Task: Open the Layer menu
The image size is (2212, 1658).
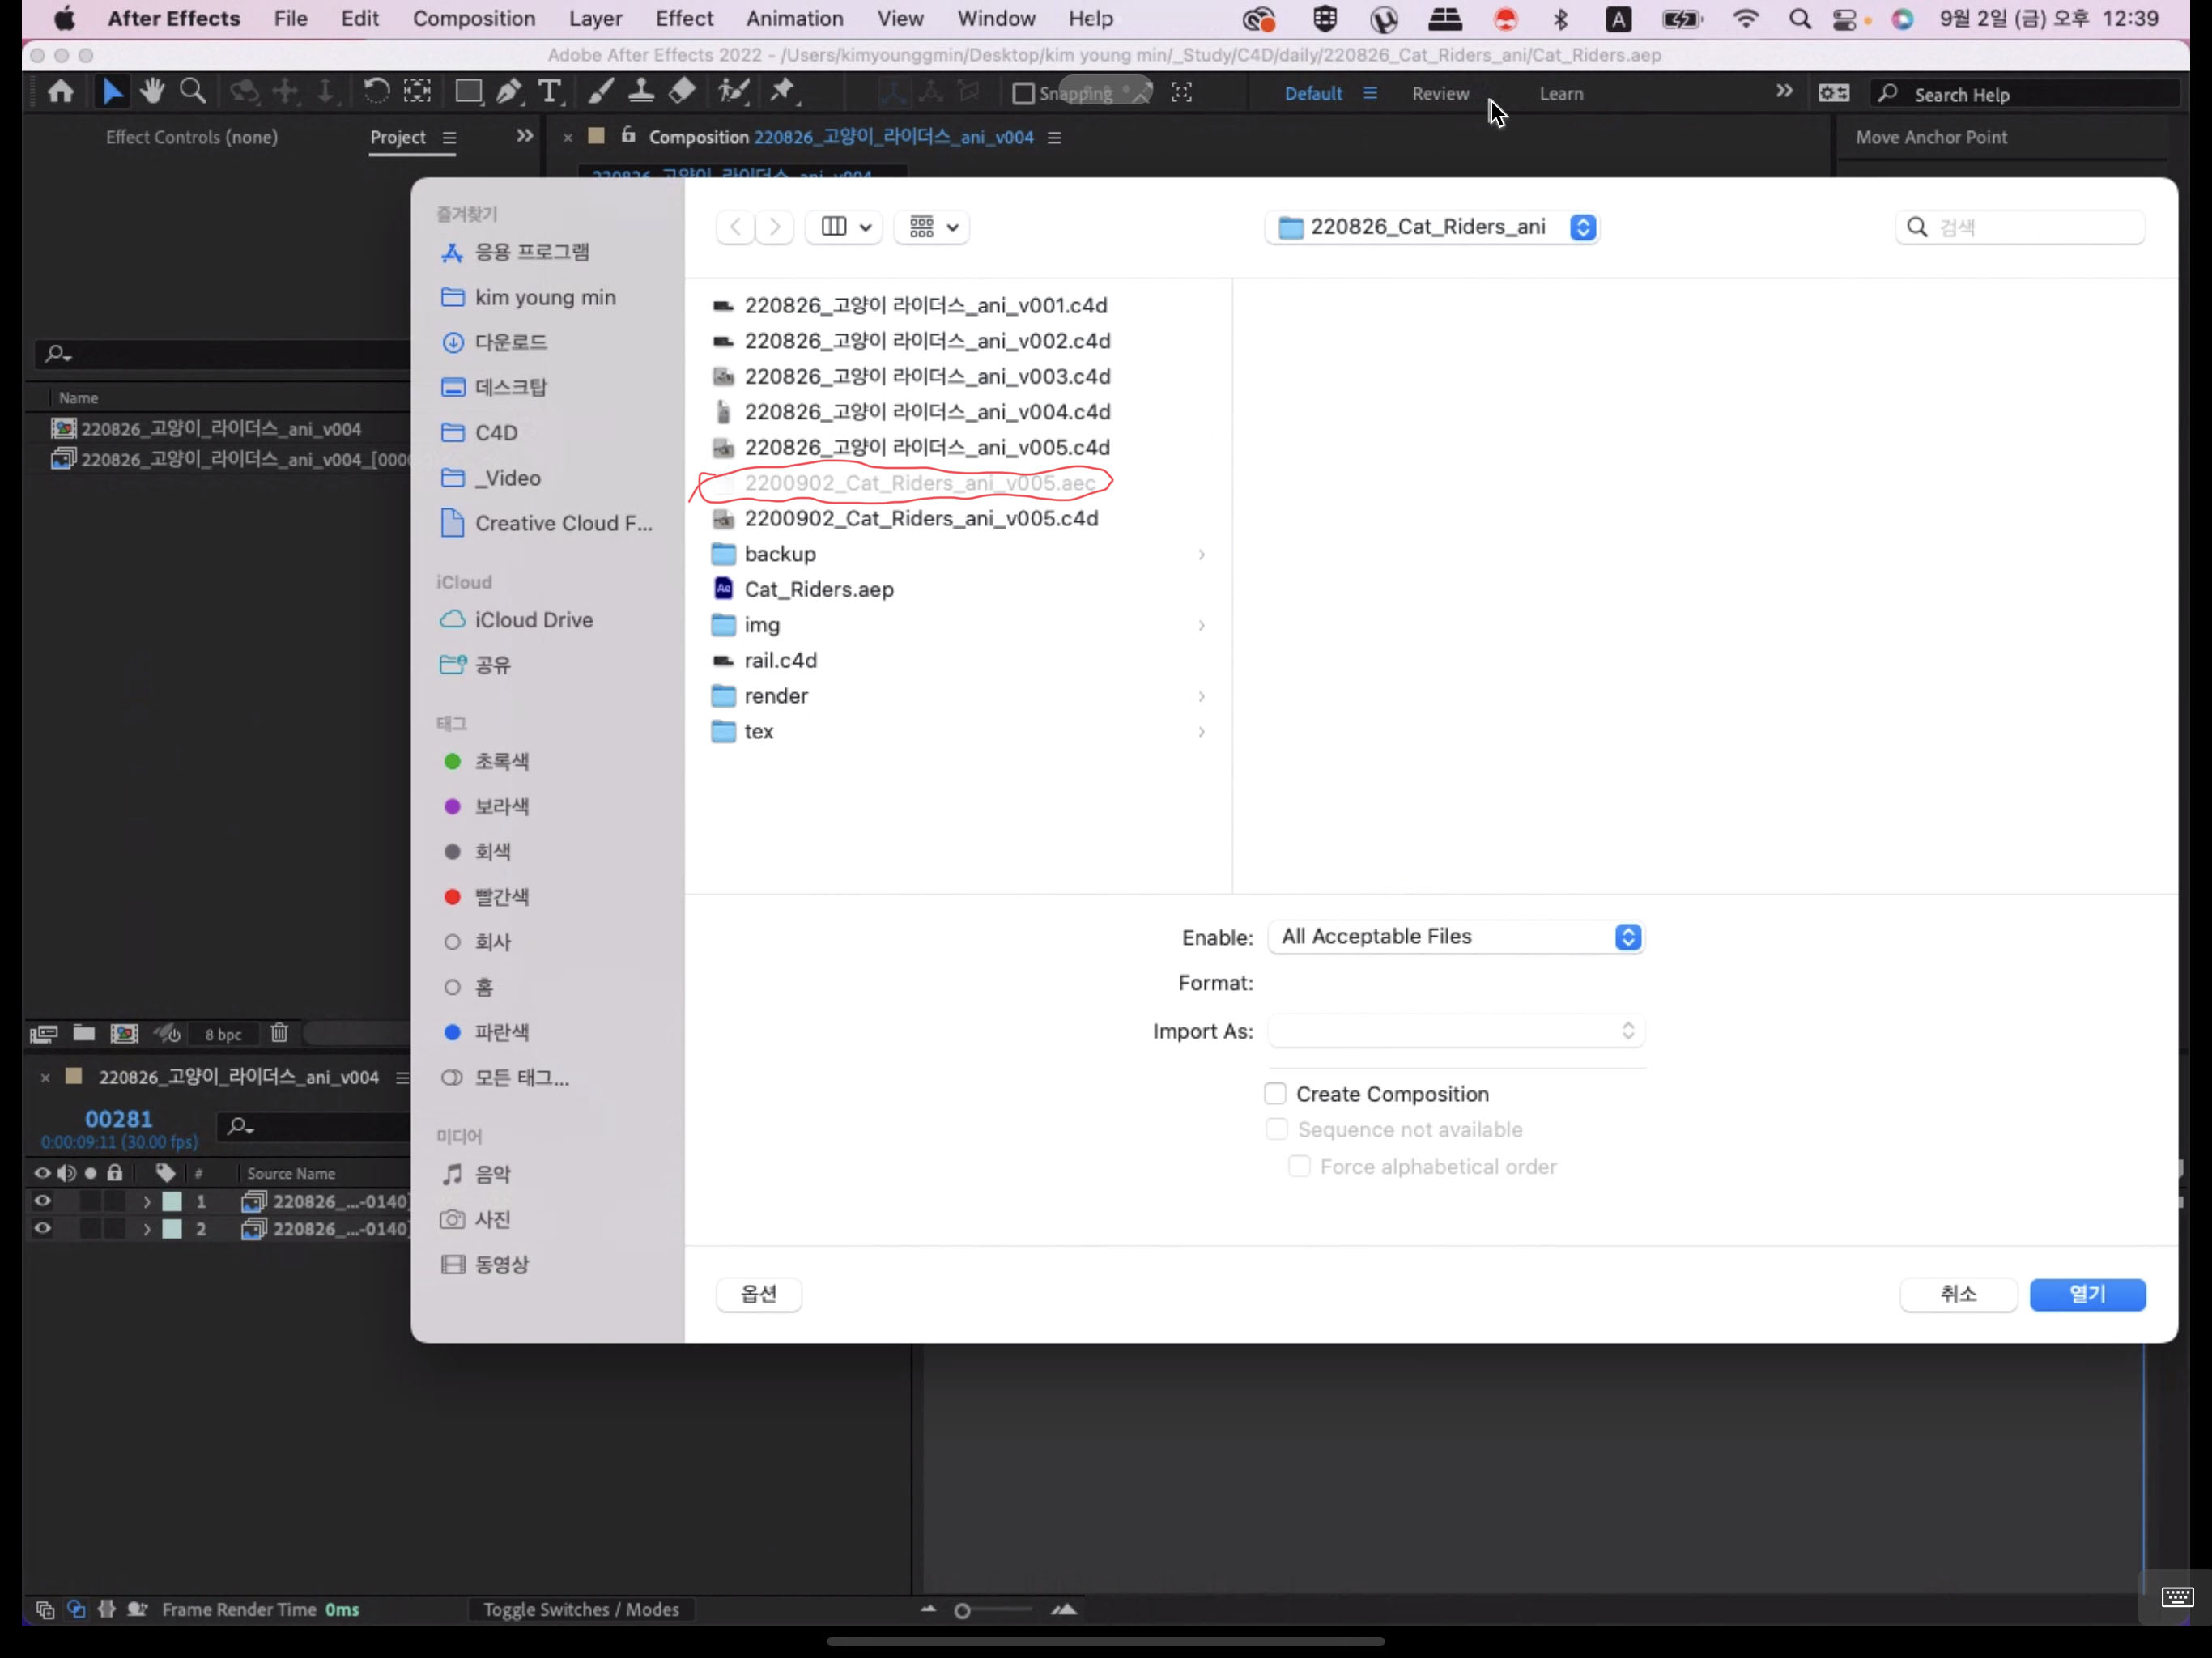Action: 595,18
